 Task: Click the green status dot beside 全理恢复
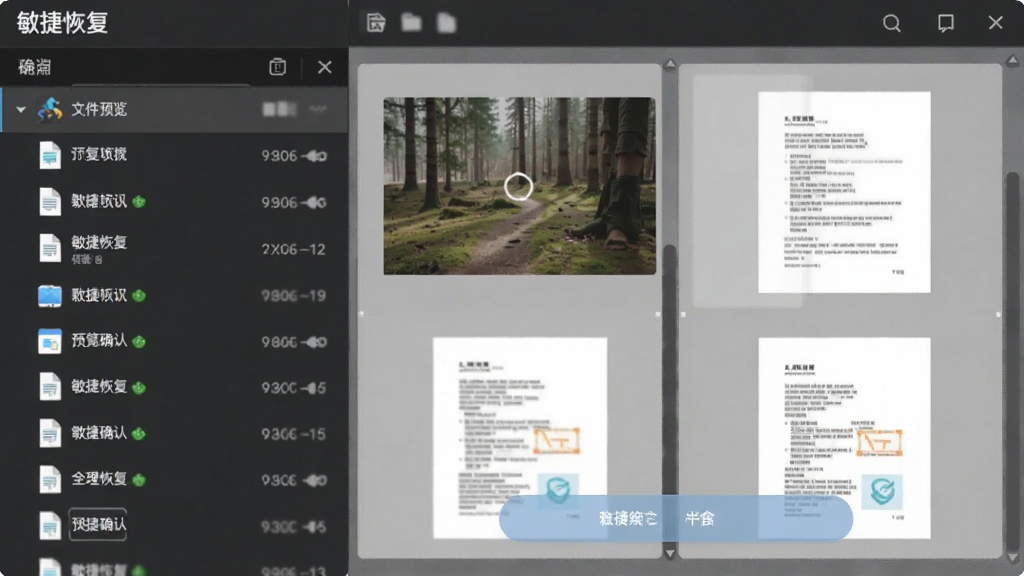click(x=138, y=480)
